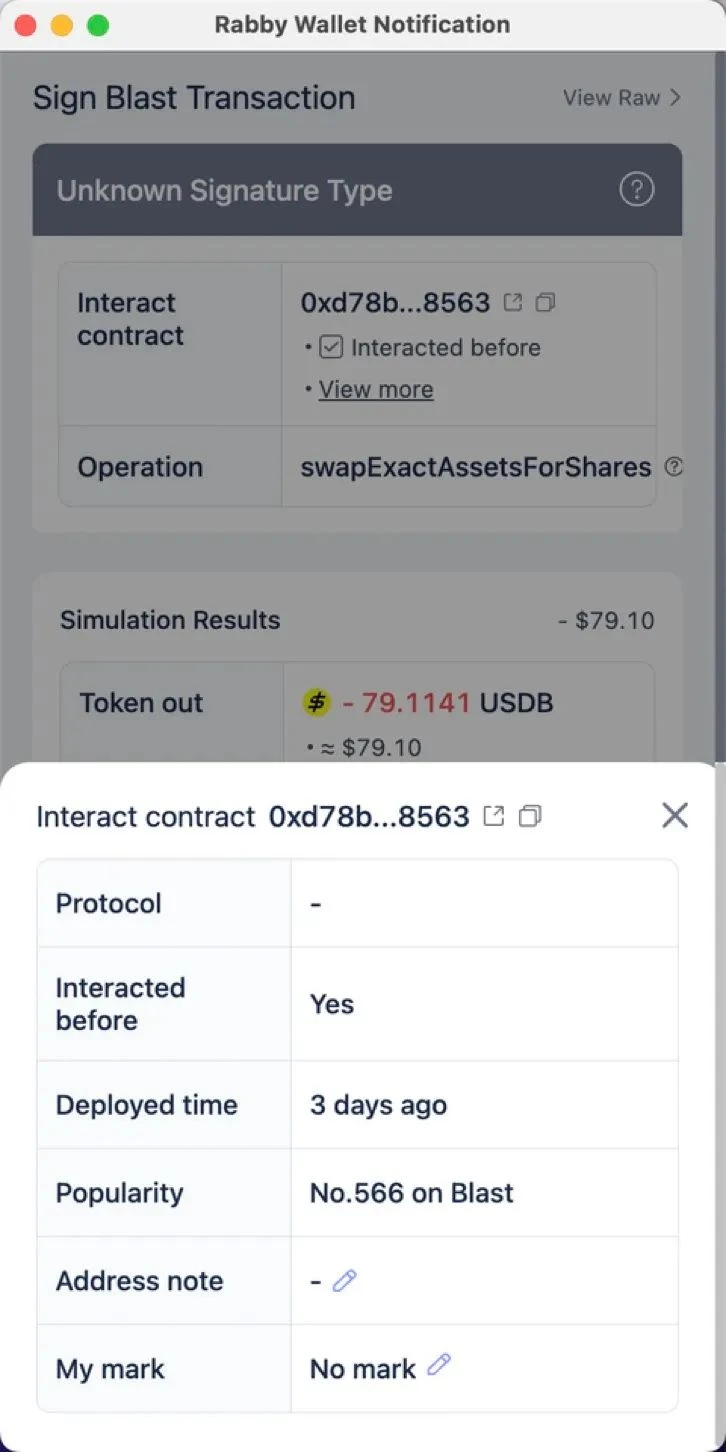Click copy address icon in popup header
The width and height of the screenshot is (726, 1452).
pyautogui.click(x=530, y=816)
